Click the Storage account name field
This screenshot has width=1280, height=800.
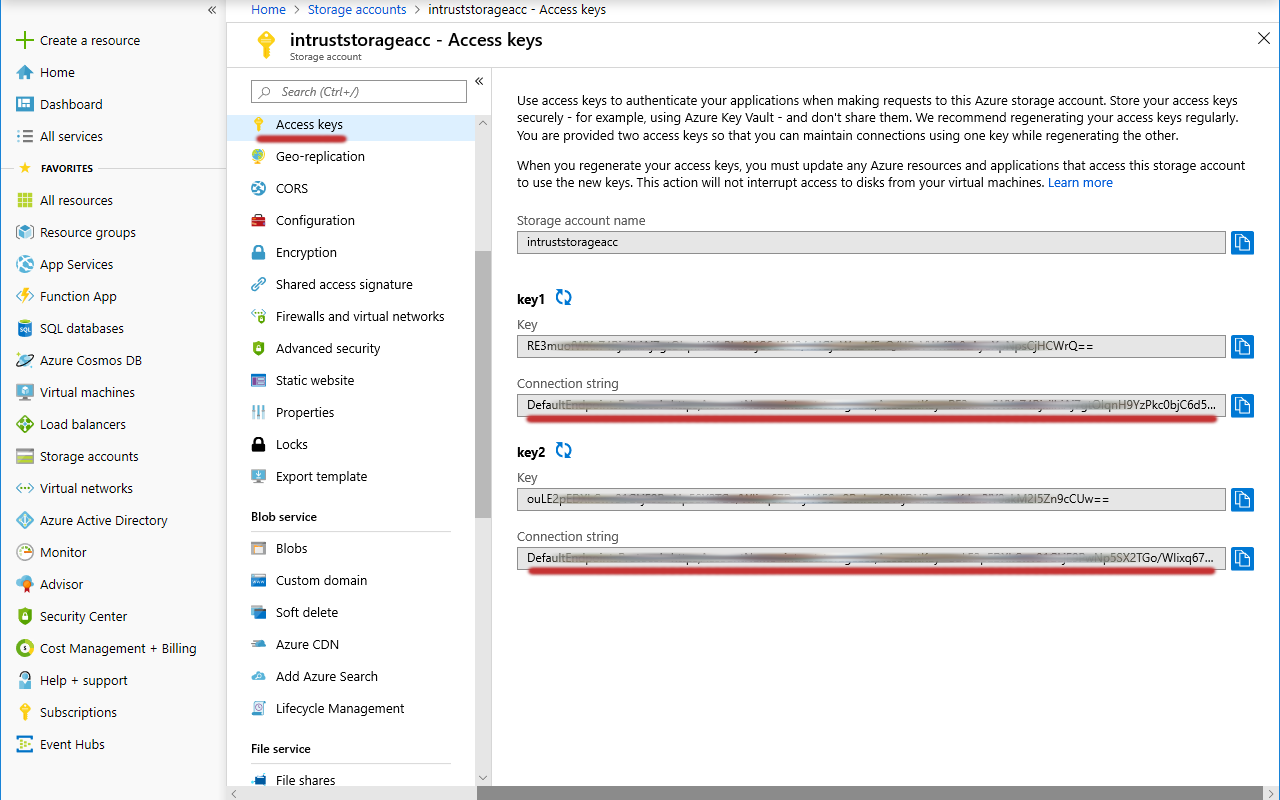click(x=871, y=242)
